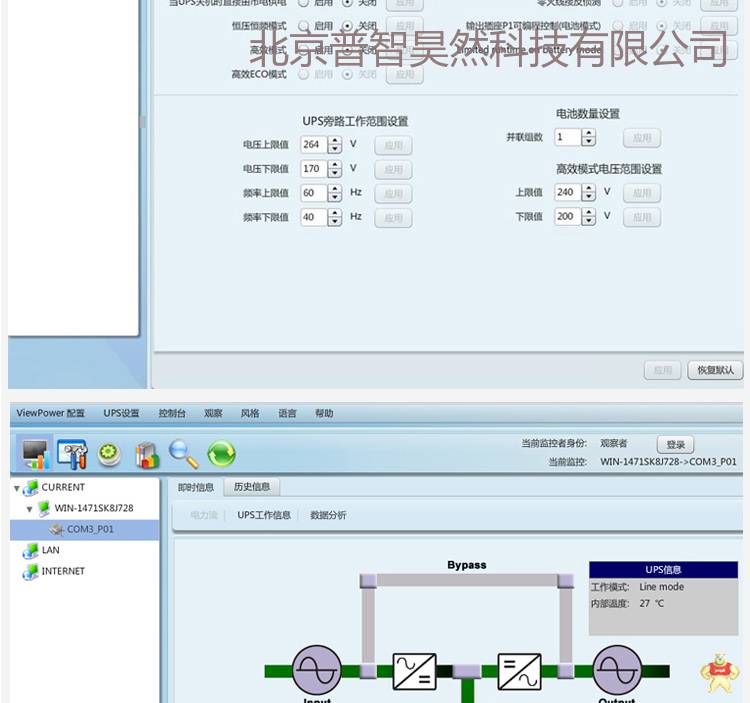750x703 pixels.
Task: Apply the 并联组数 setting
Action: click(x=642, y=138)
